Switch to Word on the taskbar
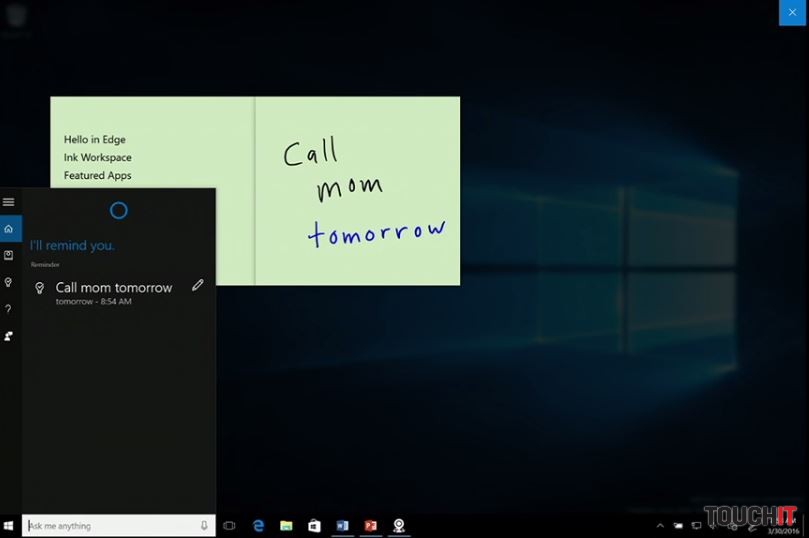The height and width of the screenshot is (538, 809). click(342, 526)
